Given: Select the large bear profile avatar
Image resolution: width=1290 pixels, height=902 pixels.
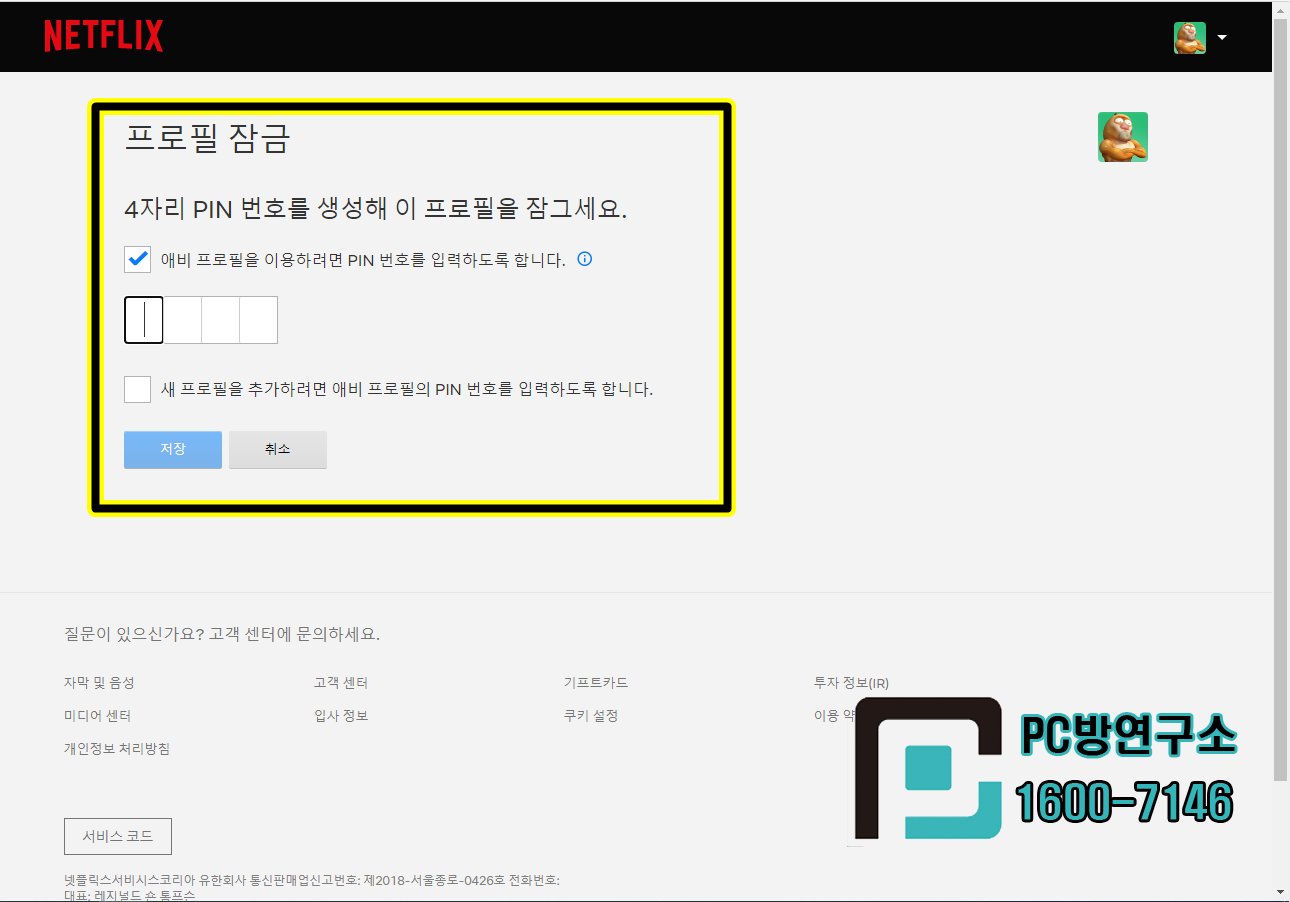Looking at the screenshot, I should click(1123, 137).
